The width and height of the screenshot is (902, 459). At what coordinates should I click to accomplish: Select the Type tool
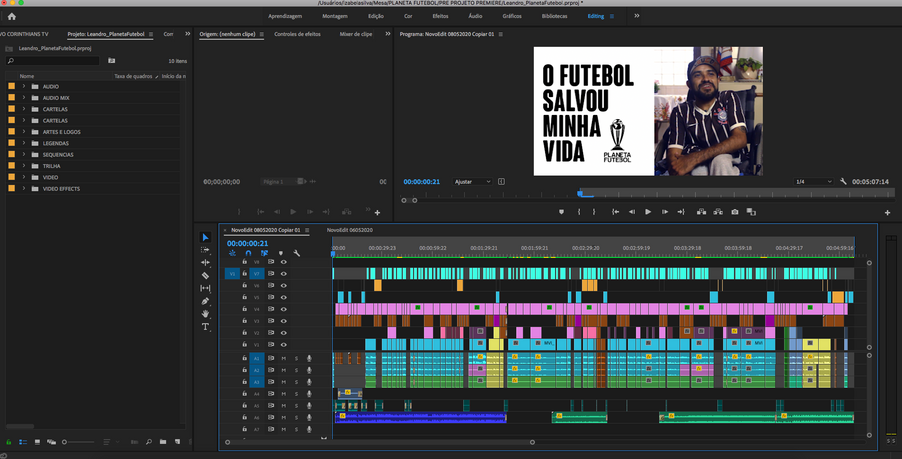206,327
